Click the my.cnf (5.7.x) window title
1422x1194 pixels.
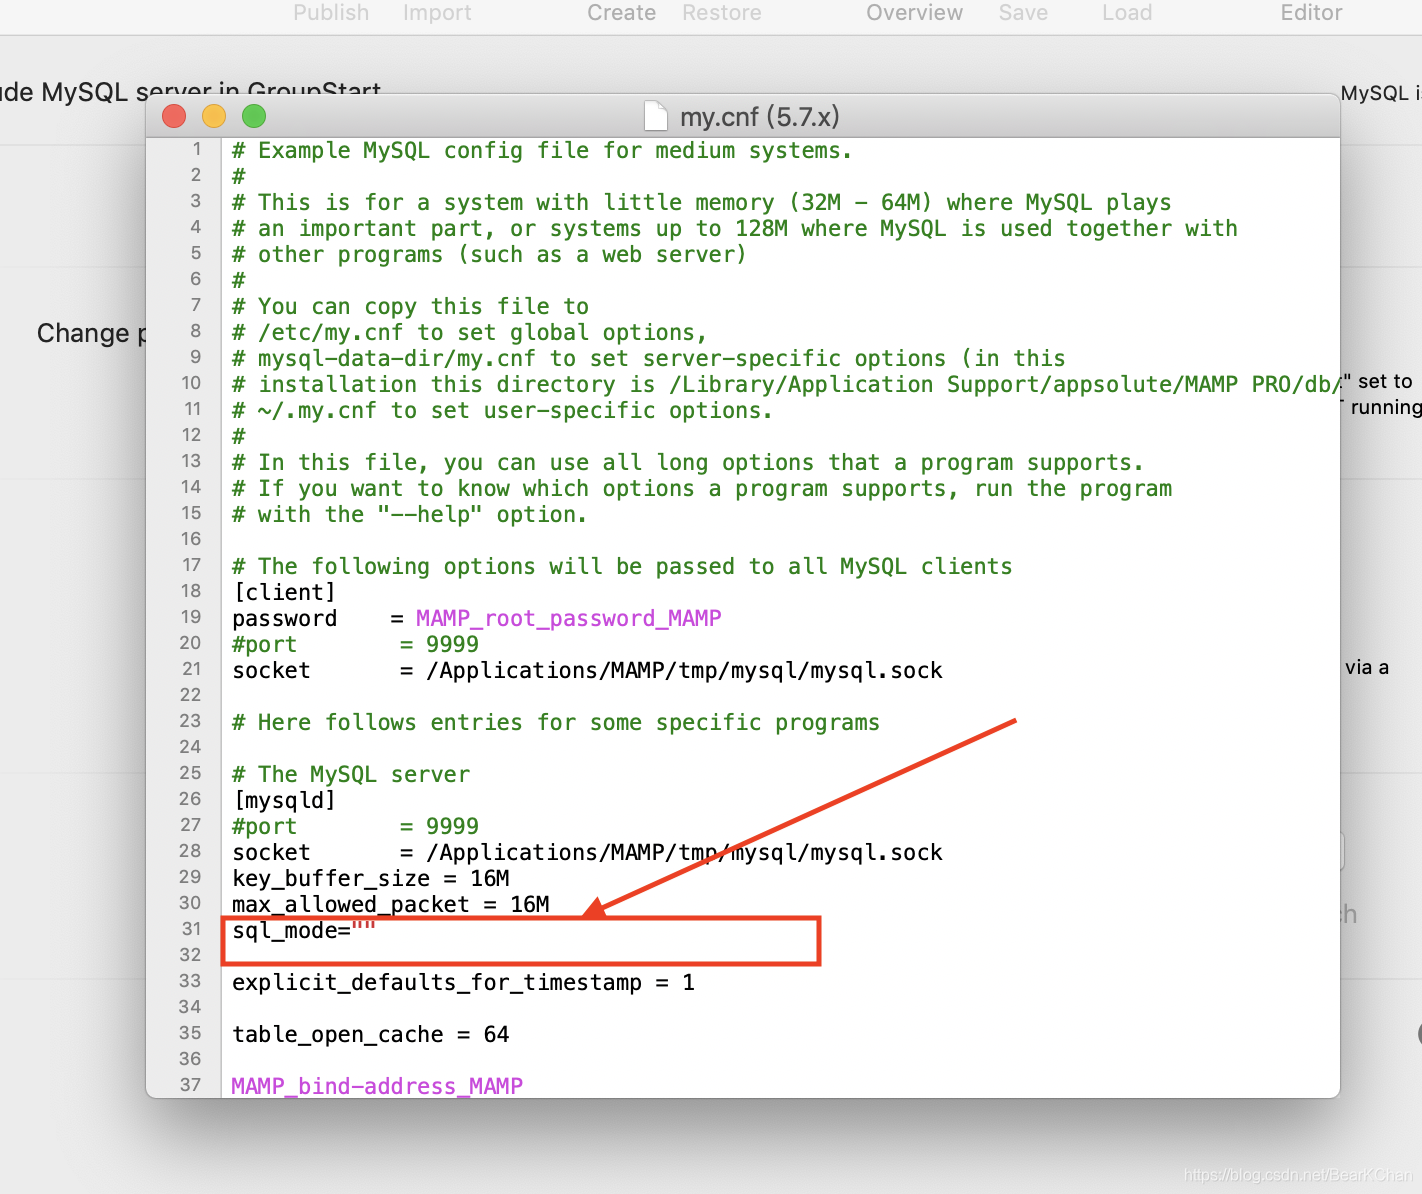tap(759, 117)
